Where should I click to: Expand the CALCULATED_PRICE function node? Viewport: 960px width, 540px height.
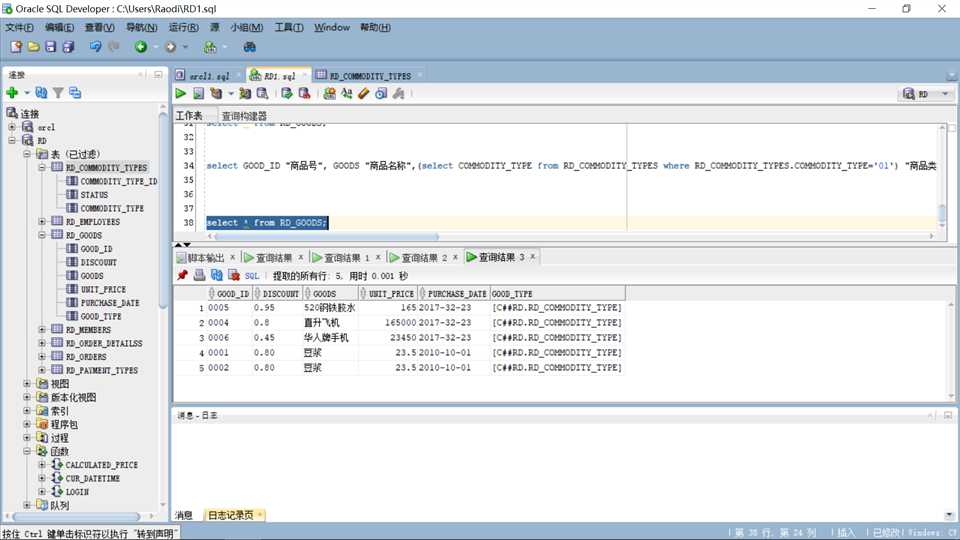pyautogui.click(x=42, y=465)
